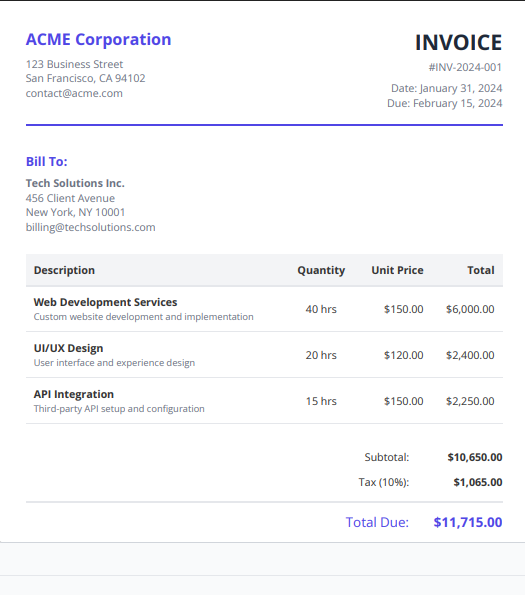Click the Bill To: heading
The height and width of the screenshot is (595, 525).
pos(47,162)
